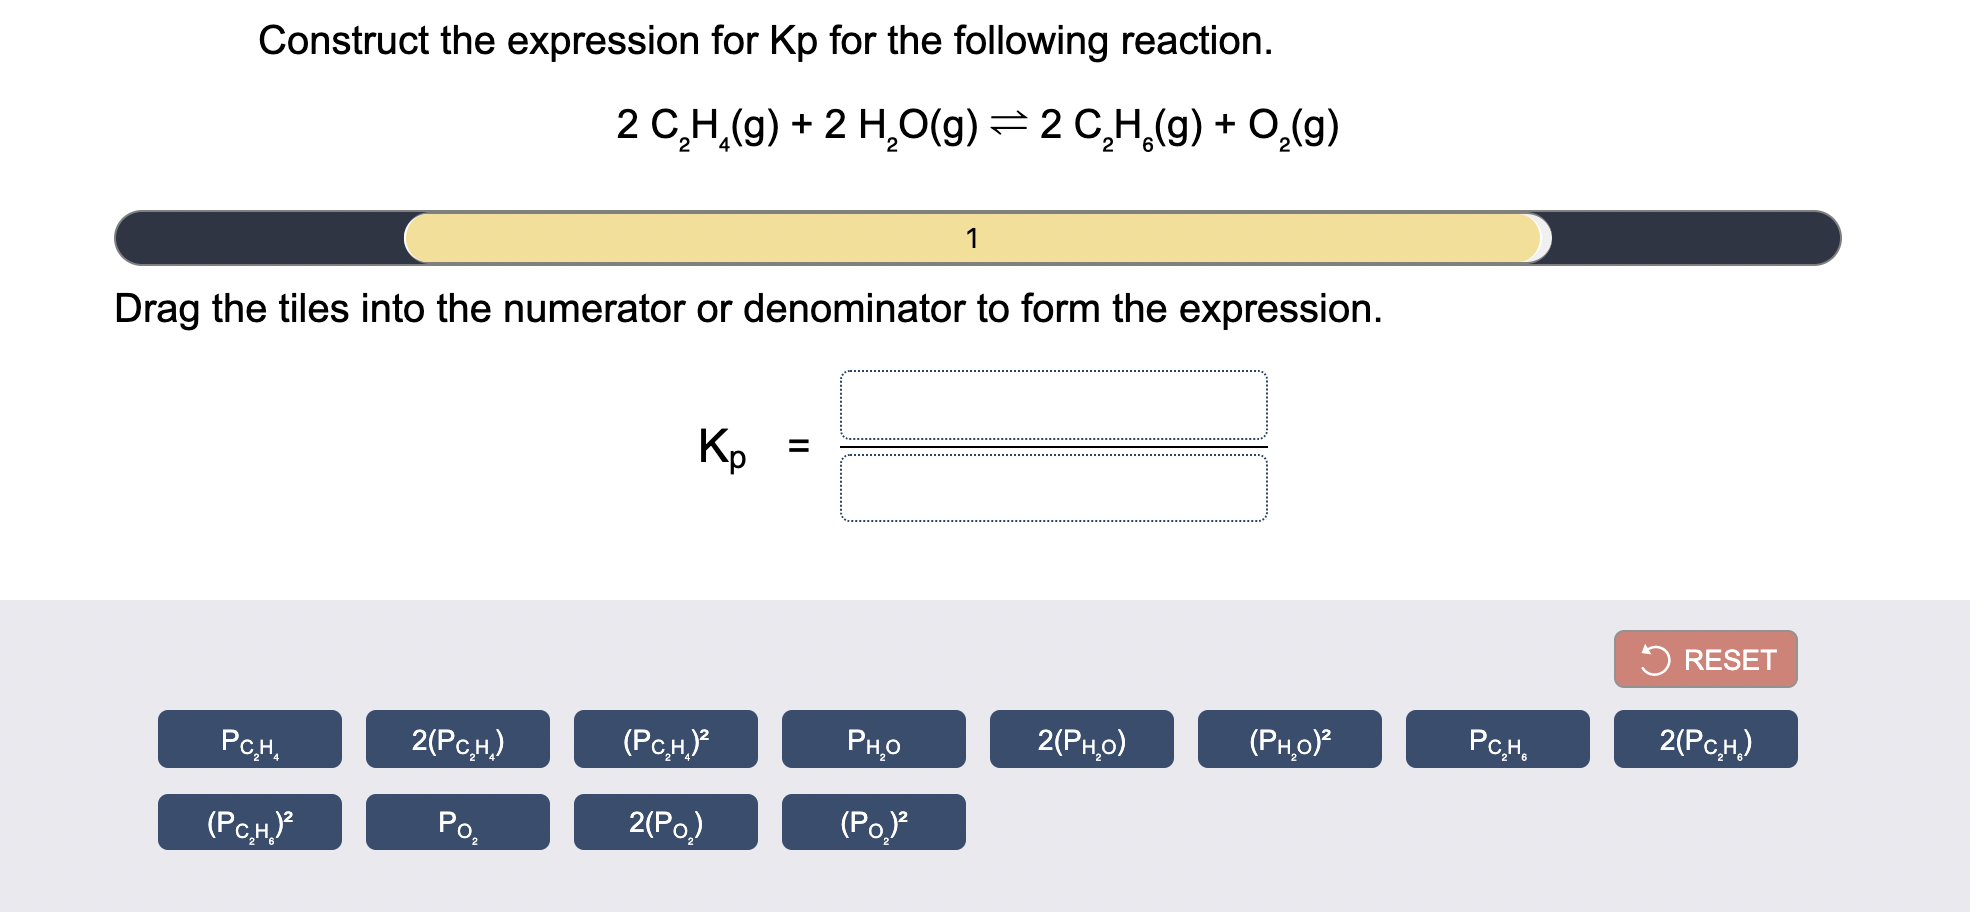The image size is (1970, 912).
Task: Click the numerator drop box
Action: coord(1055,404)
